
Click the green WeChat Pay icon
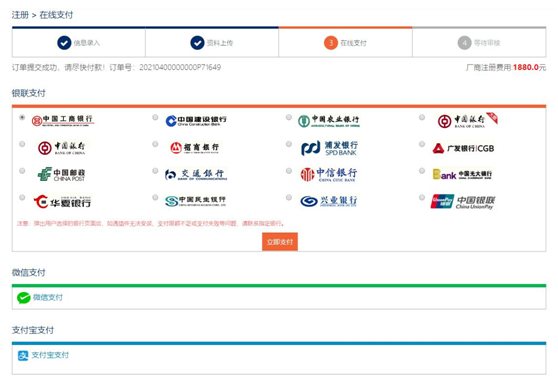(23, 298)
